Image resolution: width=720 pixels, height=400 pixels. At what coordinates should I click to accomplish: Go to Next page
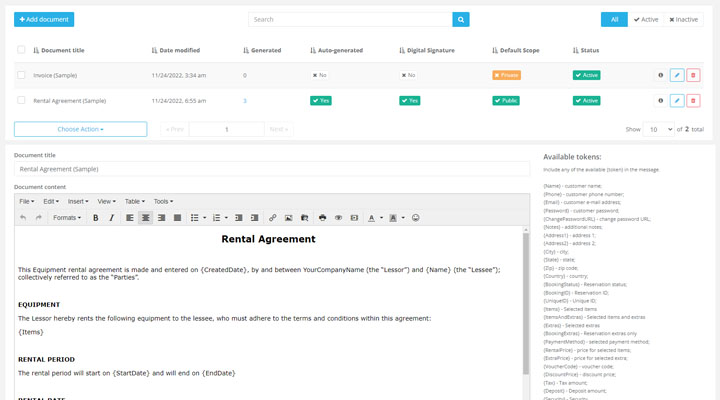tap(278, 130)
